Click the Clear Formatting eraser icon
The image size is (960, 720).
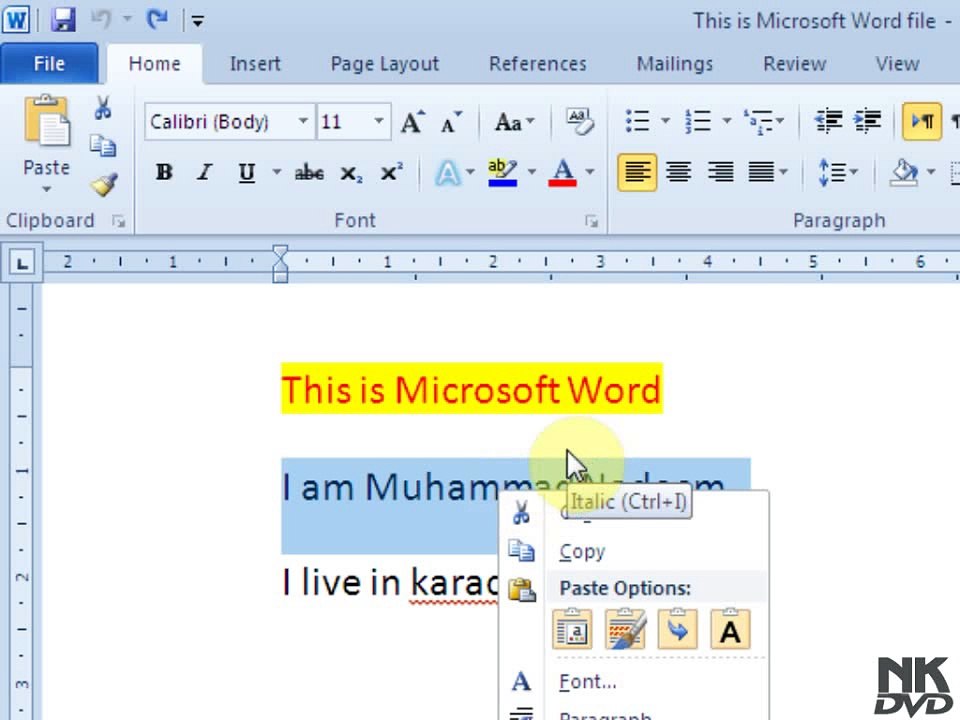click(579, 121)
